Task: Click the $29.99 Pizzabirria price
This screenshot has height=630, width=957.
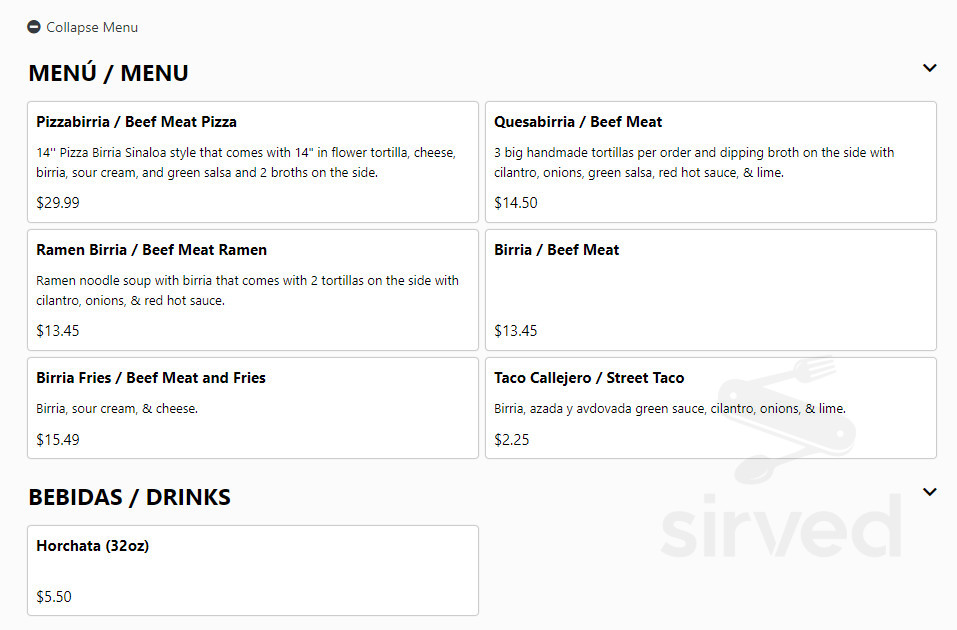Action: click(x=58, y=203)
